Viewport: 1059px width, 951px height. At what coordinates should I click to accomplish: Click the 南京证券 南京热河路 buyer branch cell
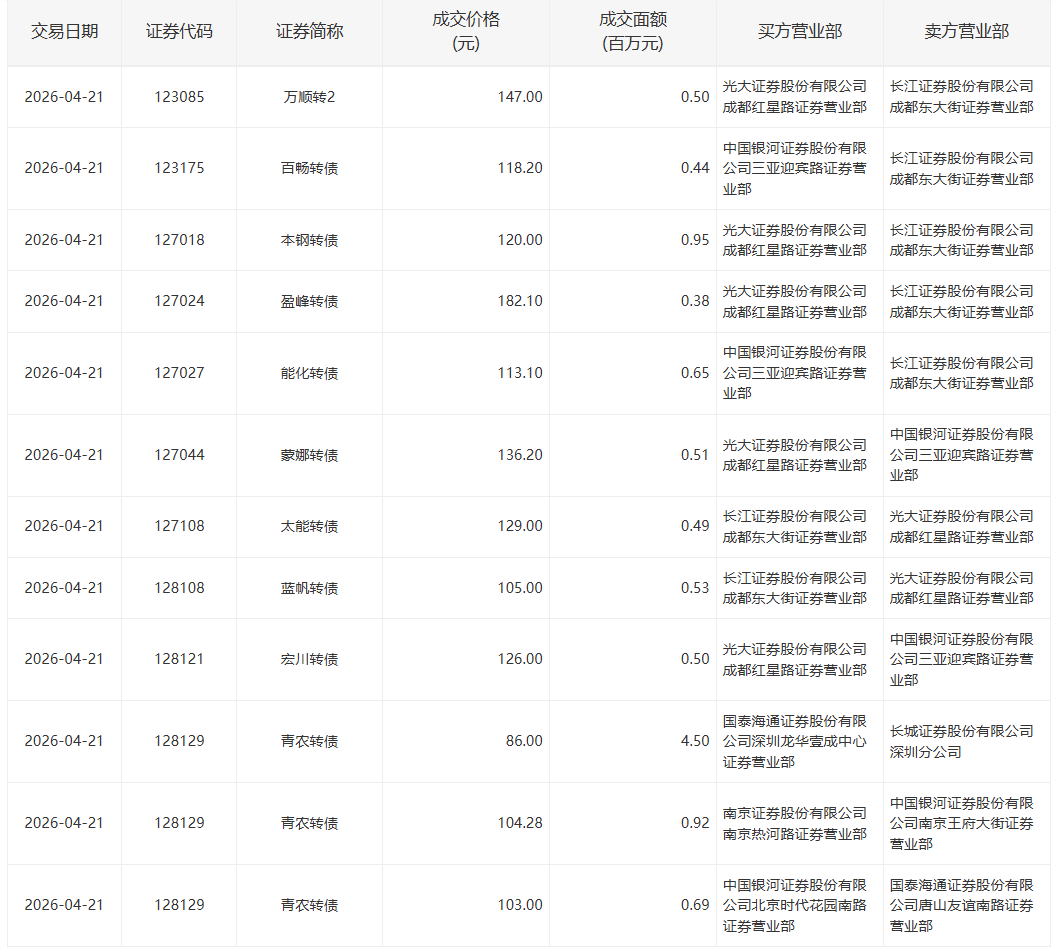click(x=795, y=823)
